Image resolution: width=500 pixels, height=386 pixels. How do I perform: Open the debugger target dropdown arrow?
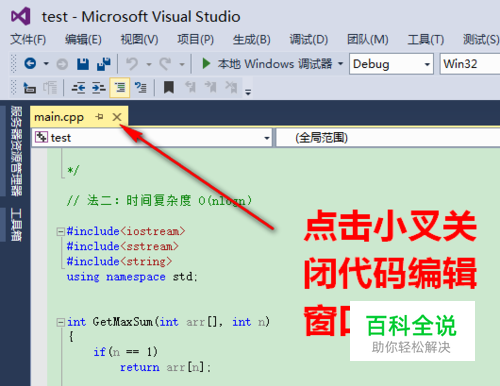click(340, 63)
